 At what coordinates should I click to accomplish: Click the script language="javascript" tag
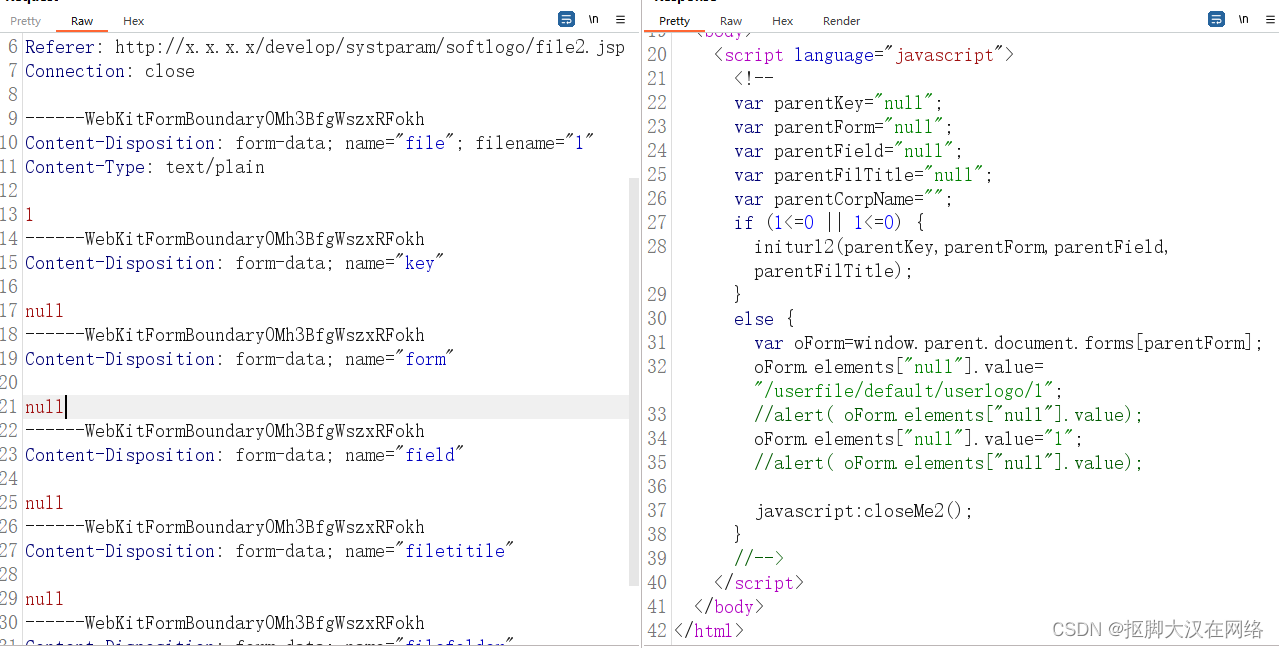pos(864,55)
